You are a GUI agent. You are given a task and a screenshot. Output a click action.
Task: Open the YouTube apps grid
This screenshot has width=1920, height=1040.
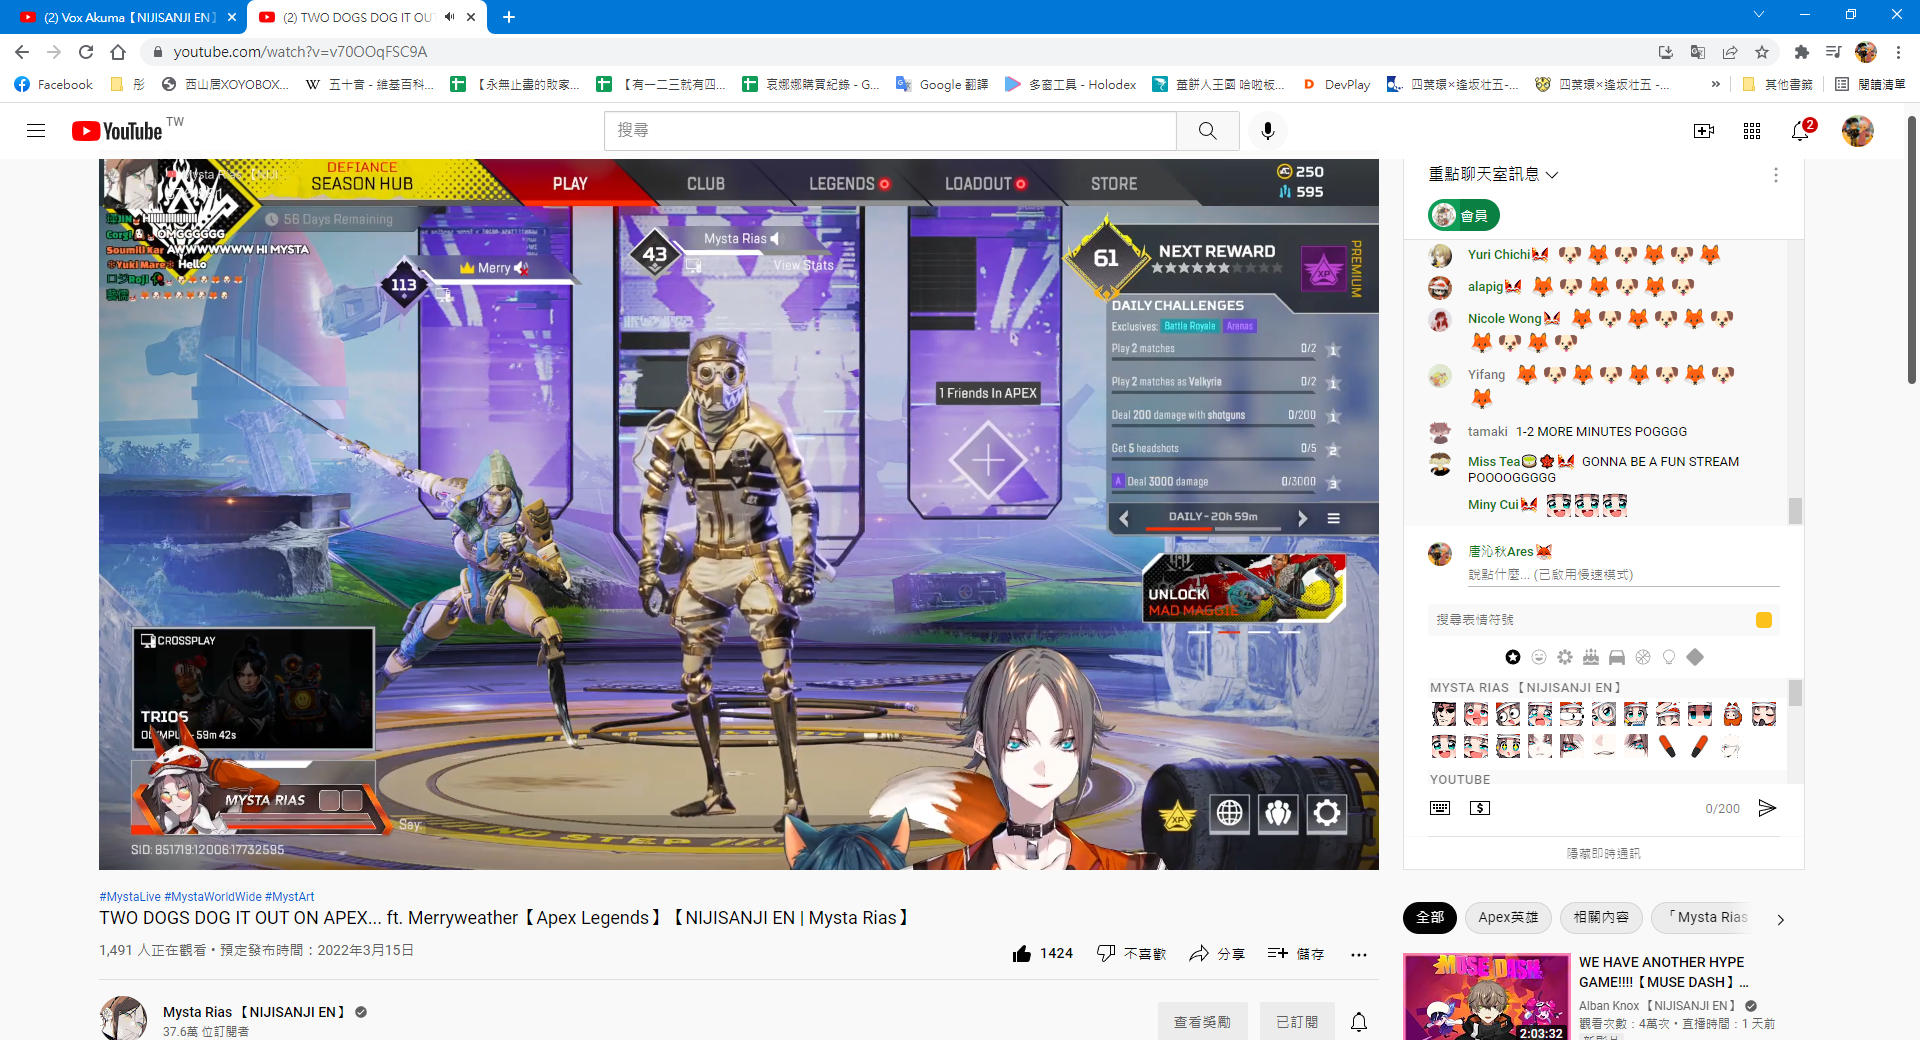coord(1752,131)
